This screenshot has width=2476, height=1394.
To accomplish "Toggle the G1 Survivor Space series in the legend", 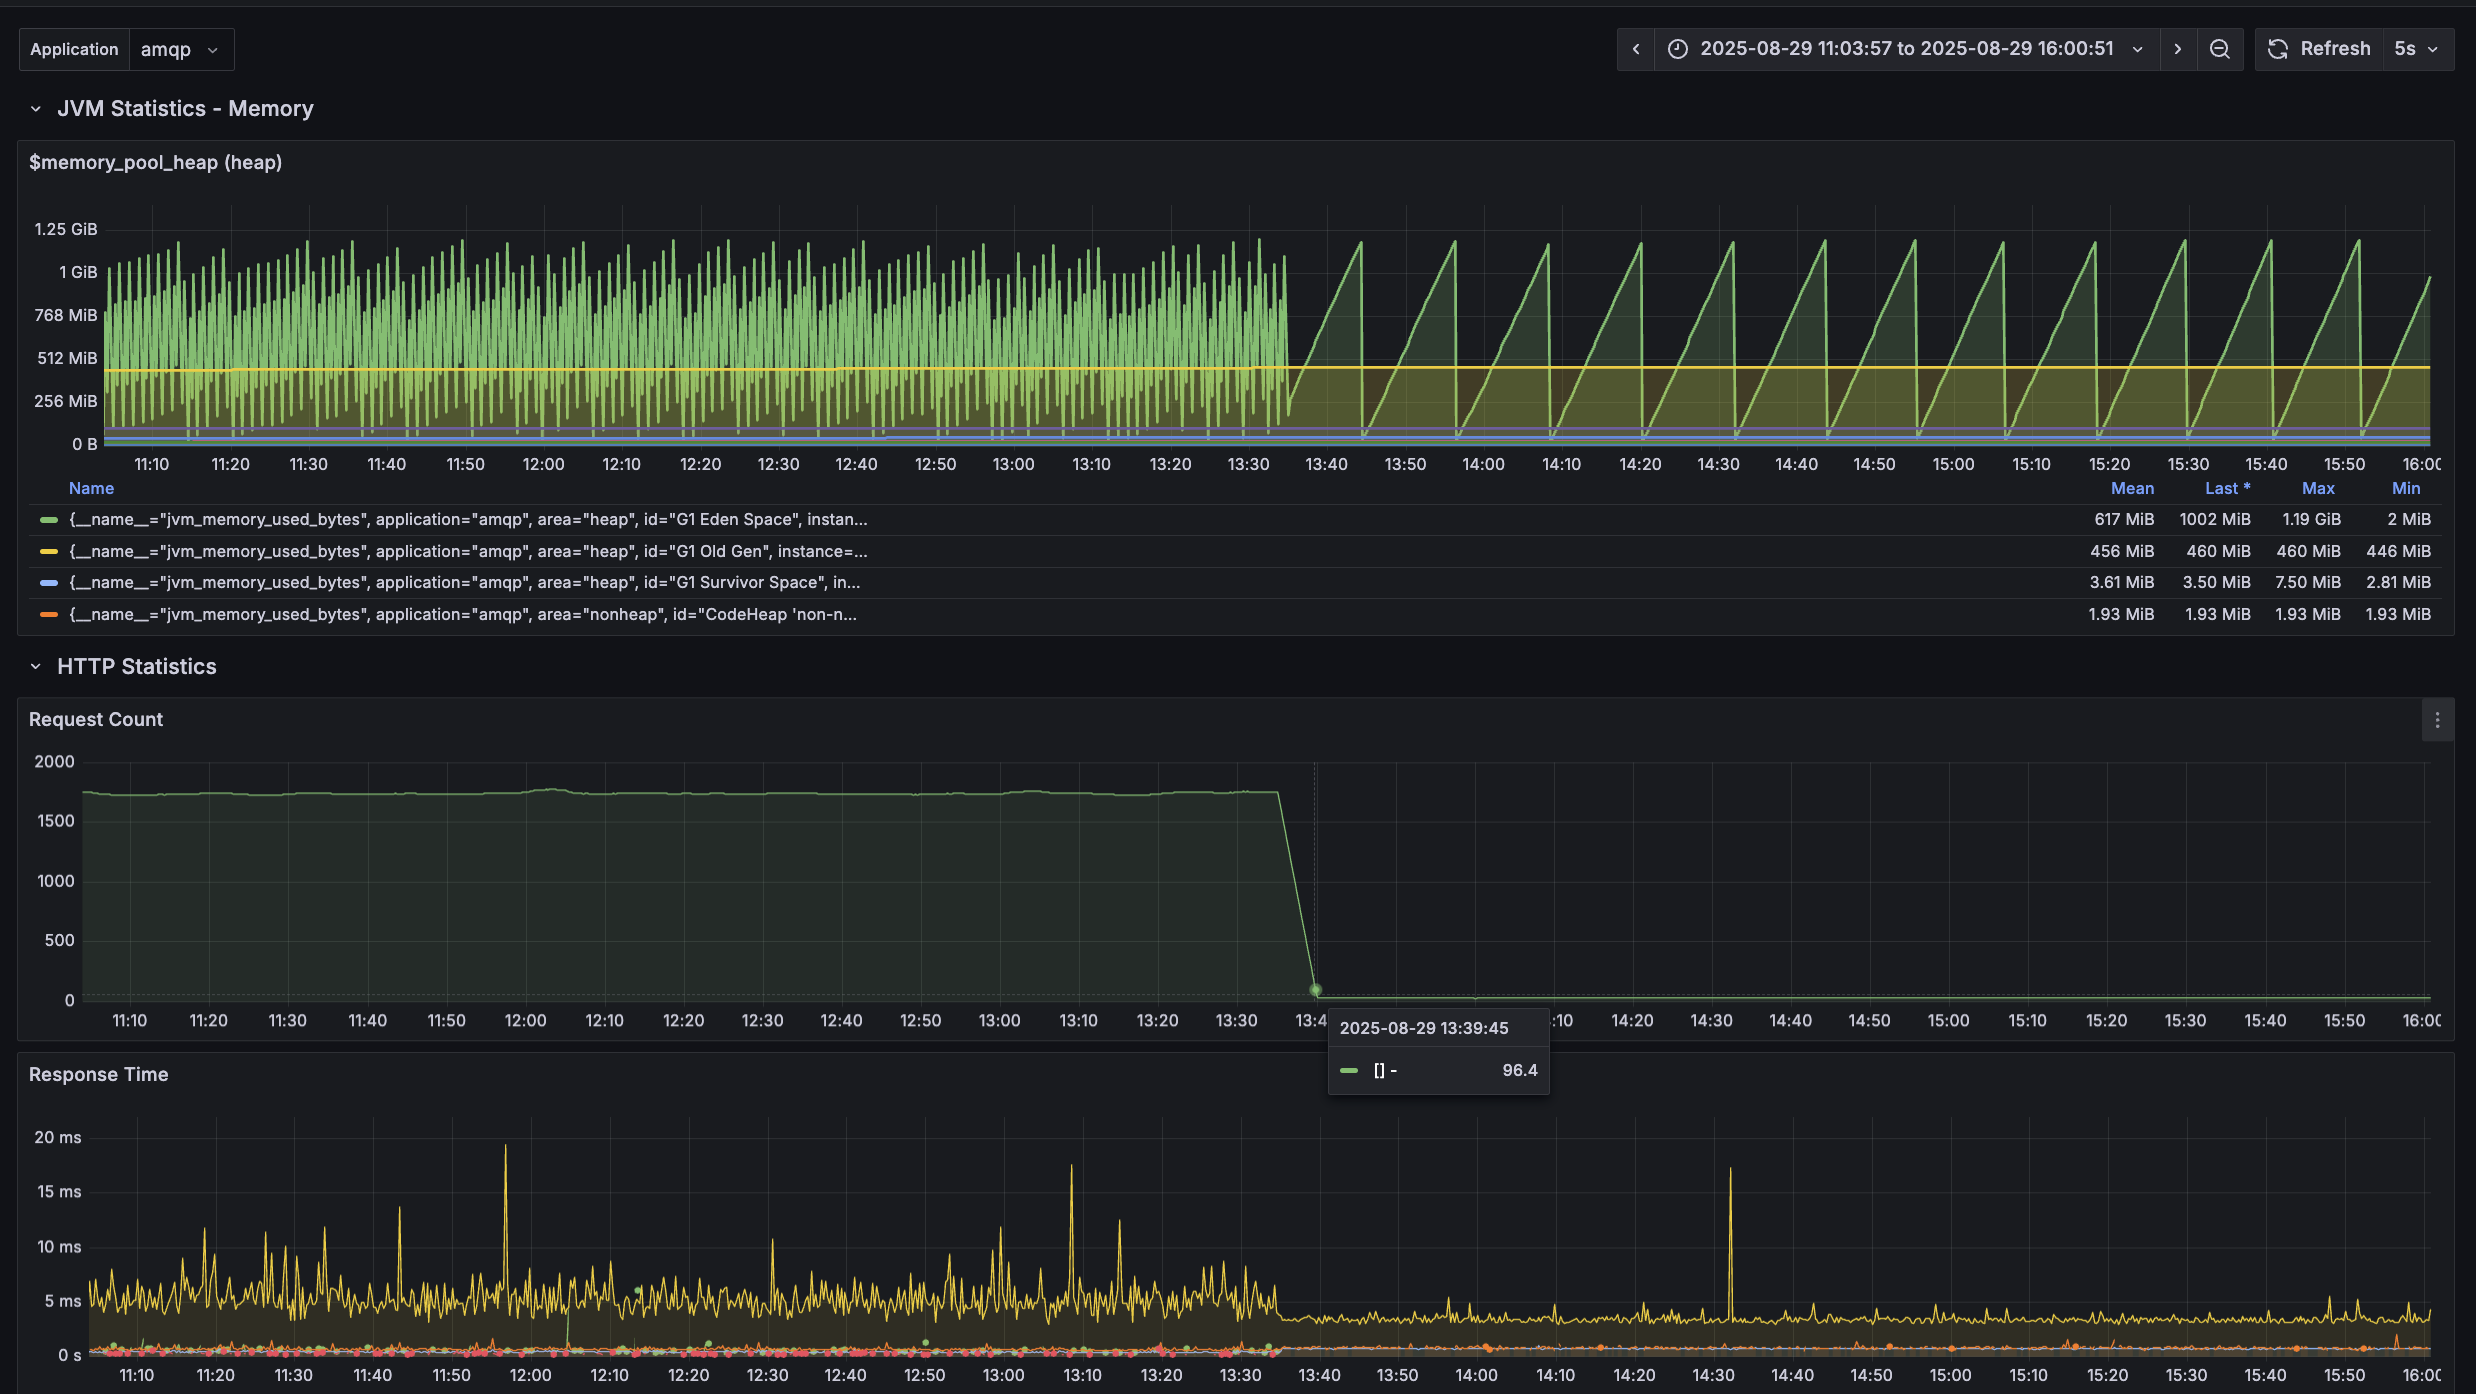I will tap(464, 583).
